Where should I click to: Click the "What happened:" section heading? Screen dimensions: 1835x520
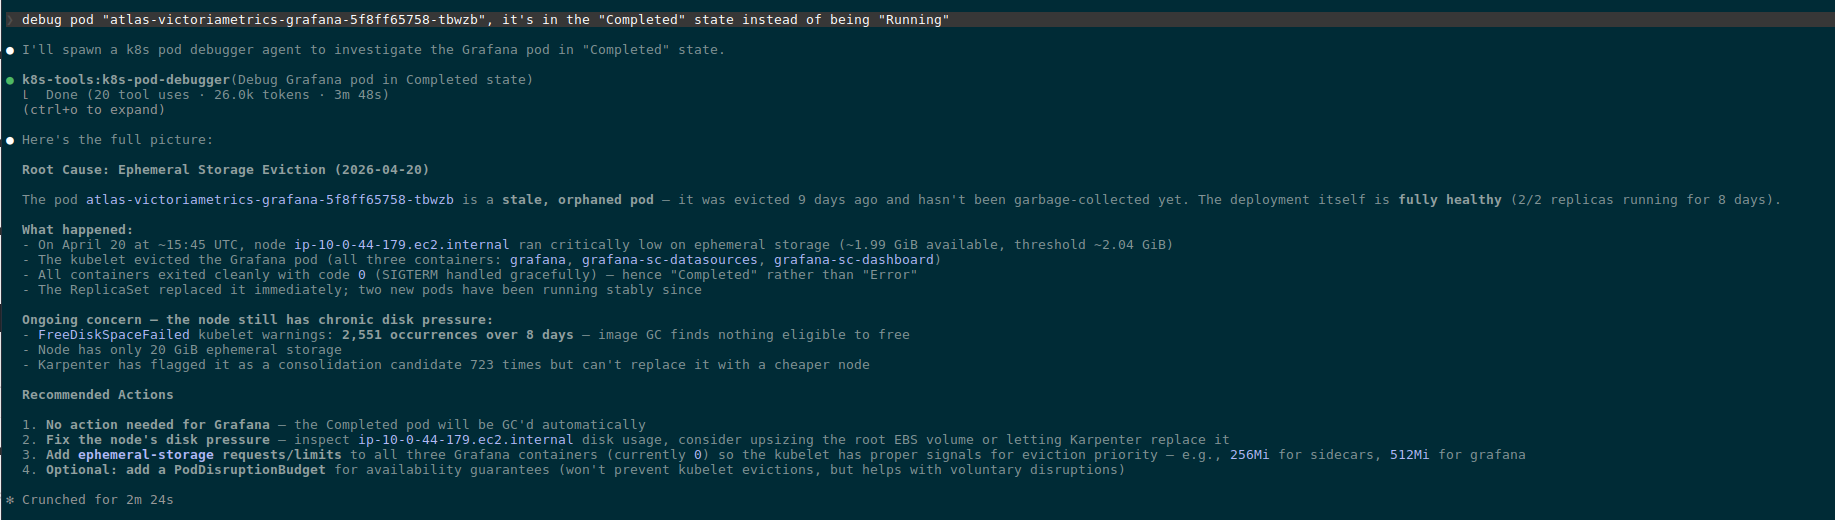[77, 230]
